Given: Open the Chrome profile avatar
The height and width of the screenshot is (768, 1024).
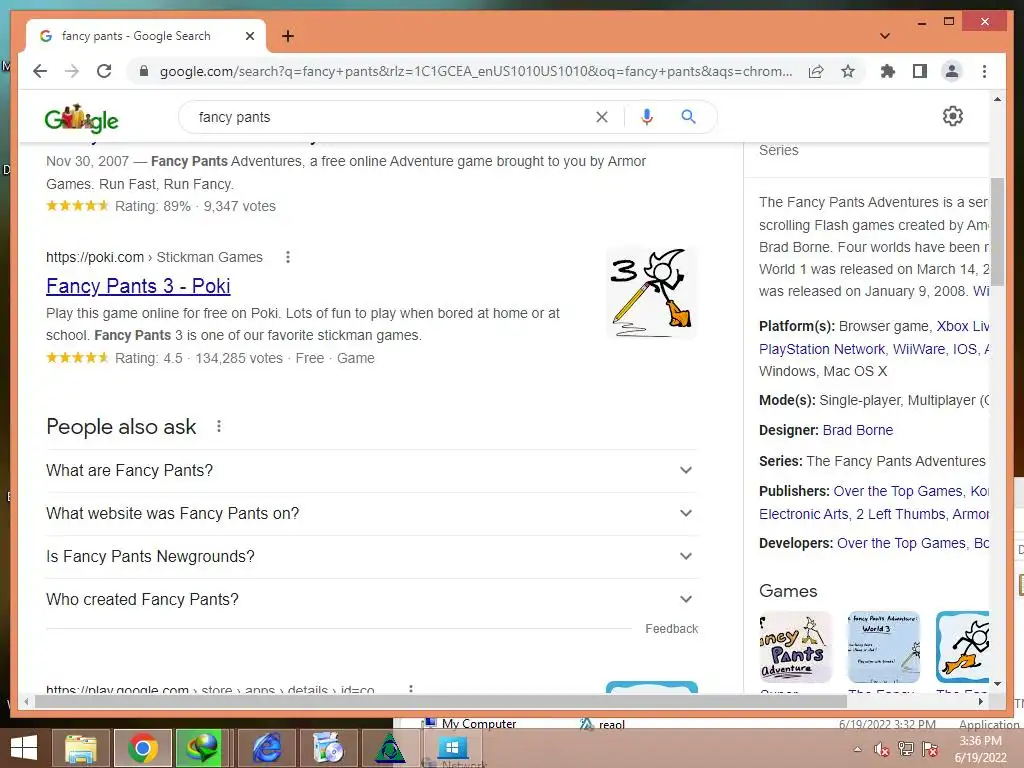Looking at the screenshot, I should click(x=952, y=71).
